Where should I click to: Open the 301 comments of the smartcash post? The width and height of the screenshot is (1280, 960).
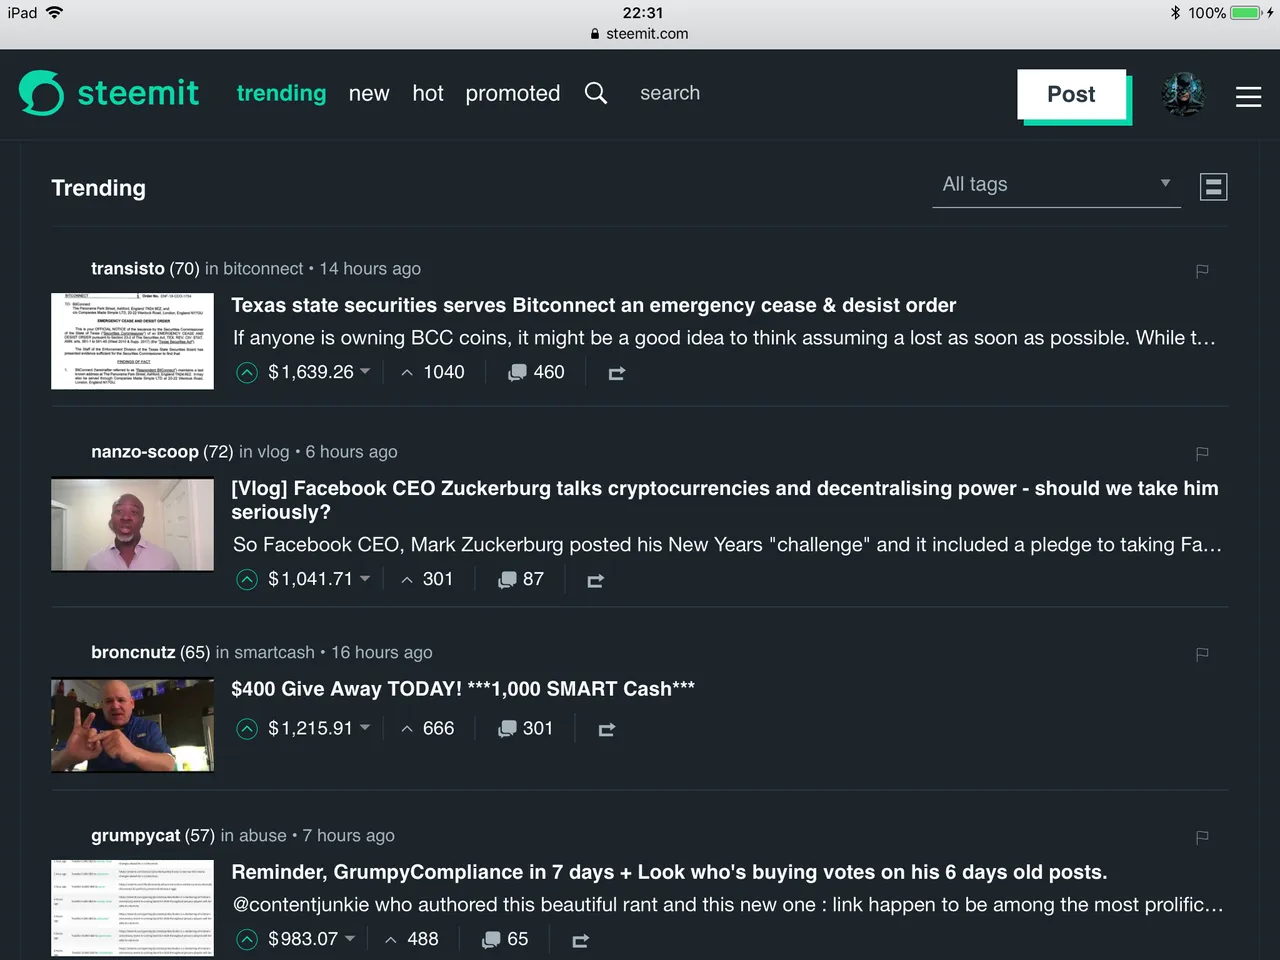tap(526, 728)
